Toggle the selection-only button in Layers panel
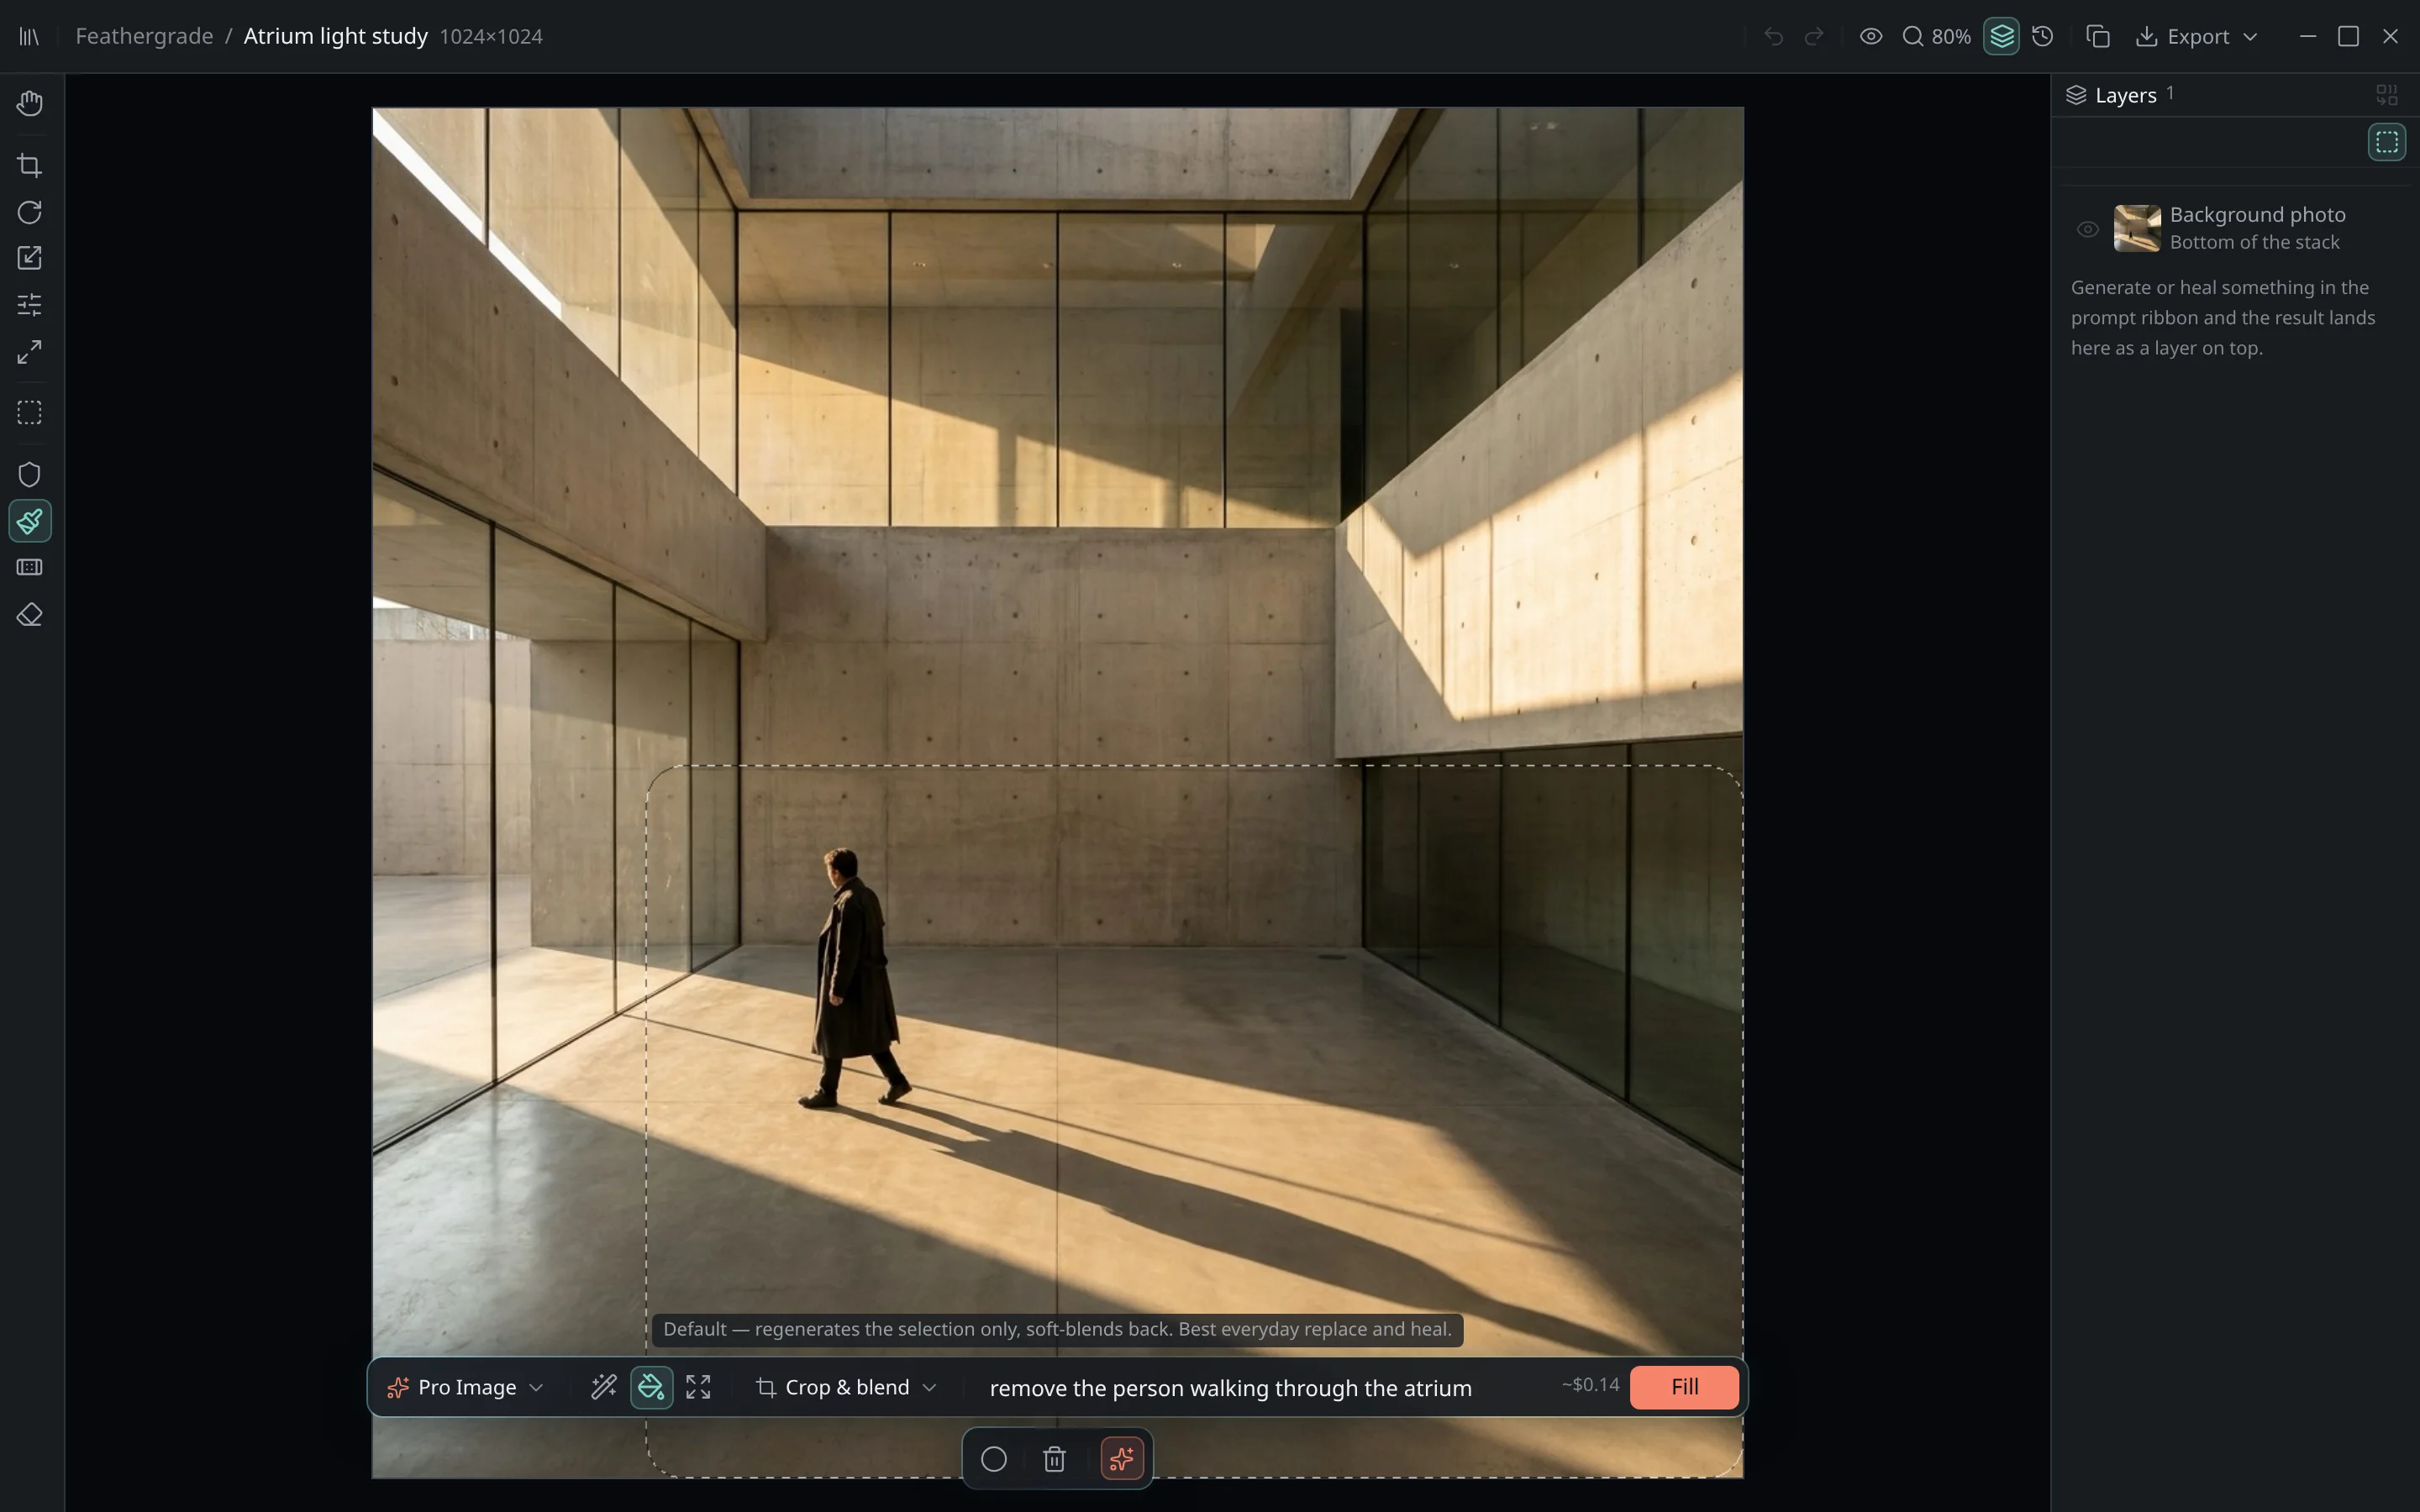Image resolution: width=2420 pixels, height=1512 pixels. (x=2387, y=142)
